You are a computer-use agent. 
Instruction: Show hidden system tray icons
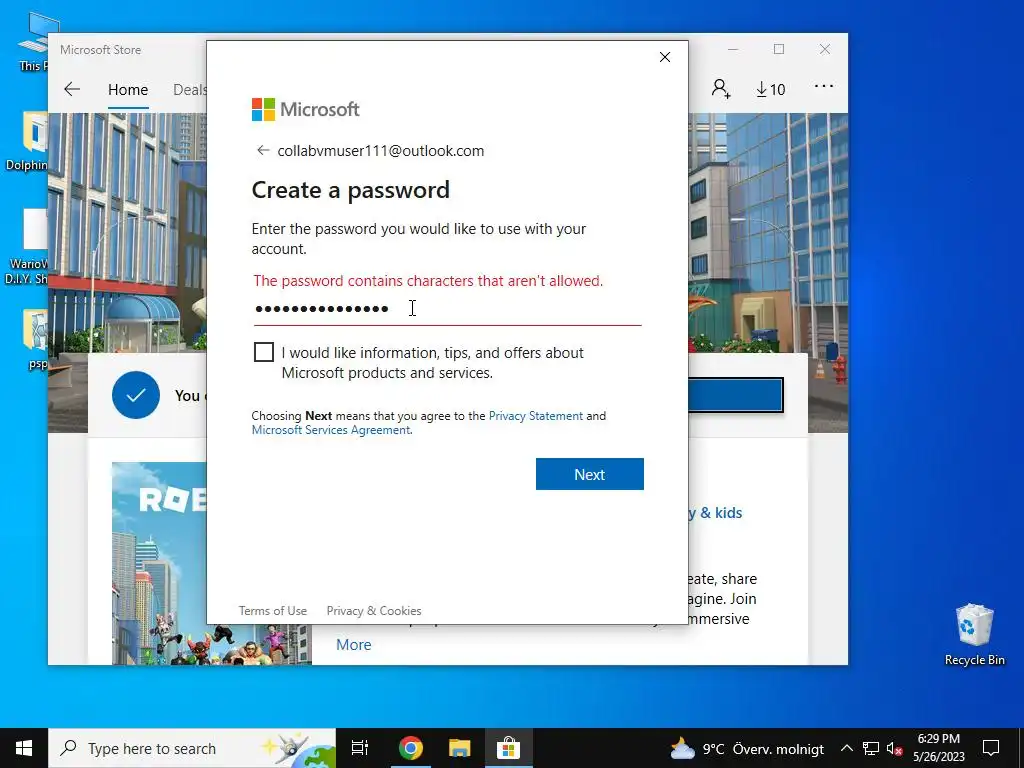846,748
